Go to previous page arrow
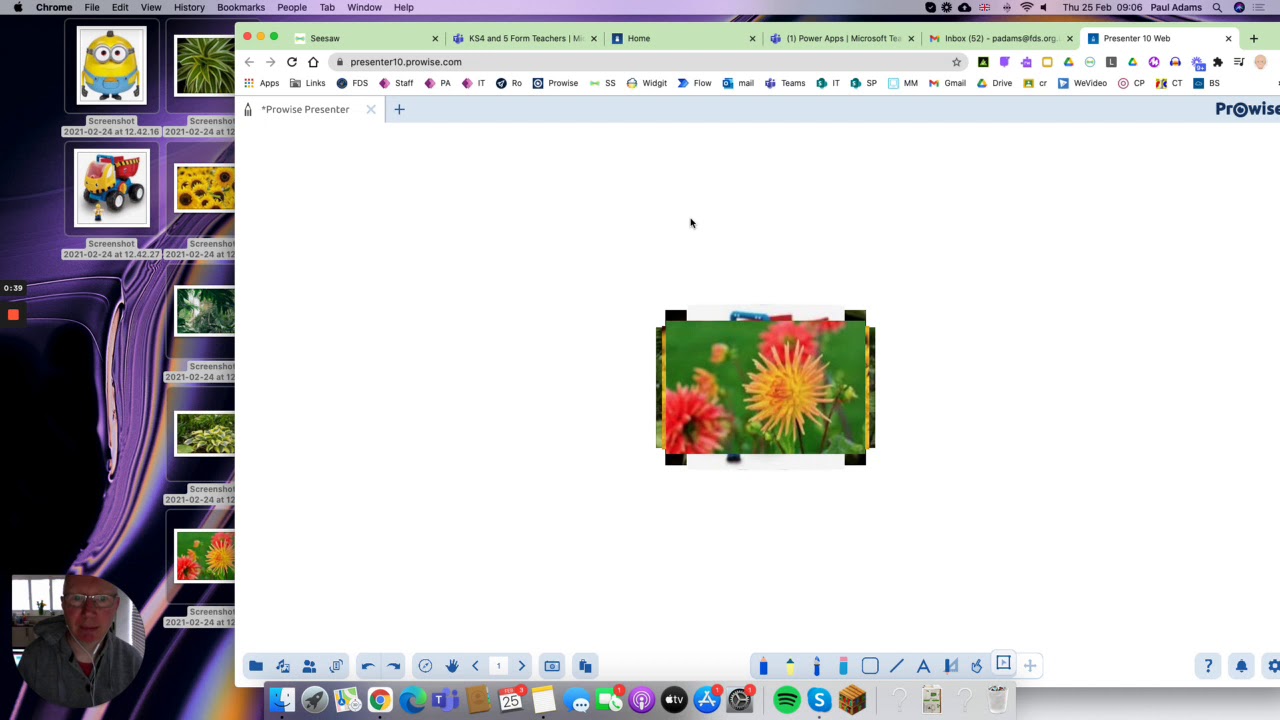 pos(475,666)
